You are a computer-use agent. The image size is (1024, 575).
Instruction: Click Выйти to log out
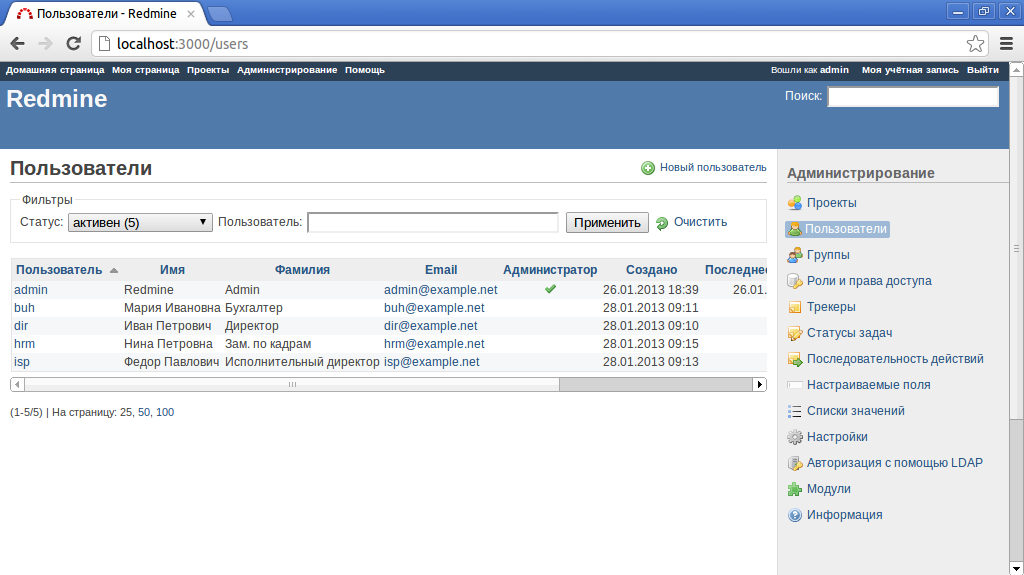point(983,70)
